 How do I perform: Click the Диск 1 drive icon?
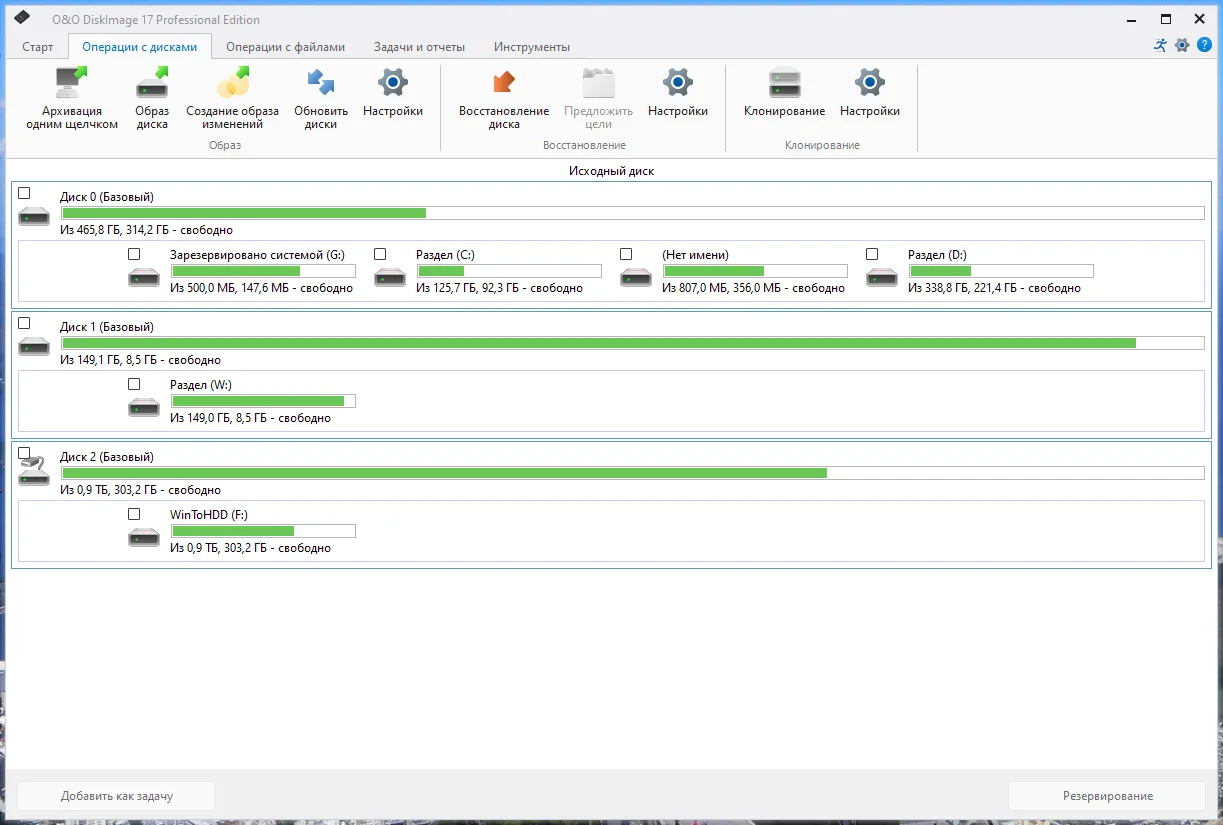pos(34,346)
